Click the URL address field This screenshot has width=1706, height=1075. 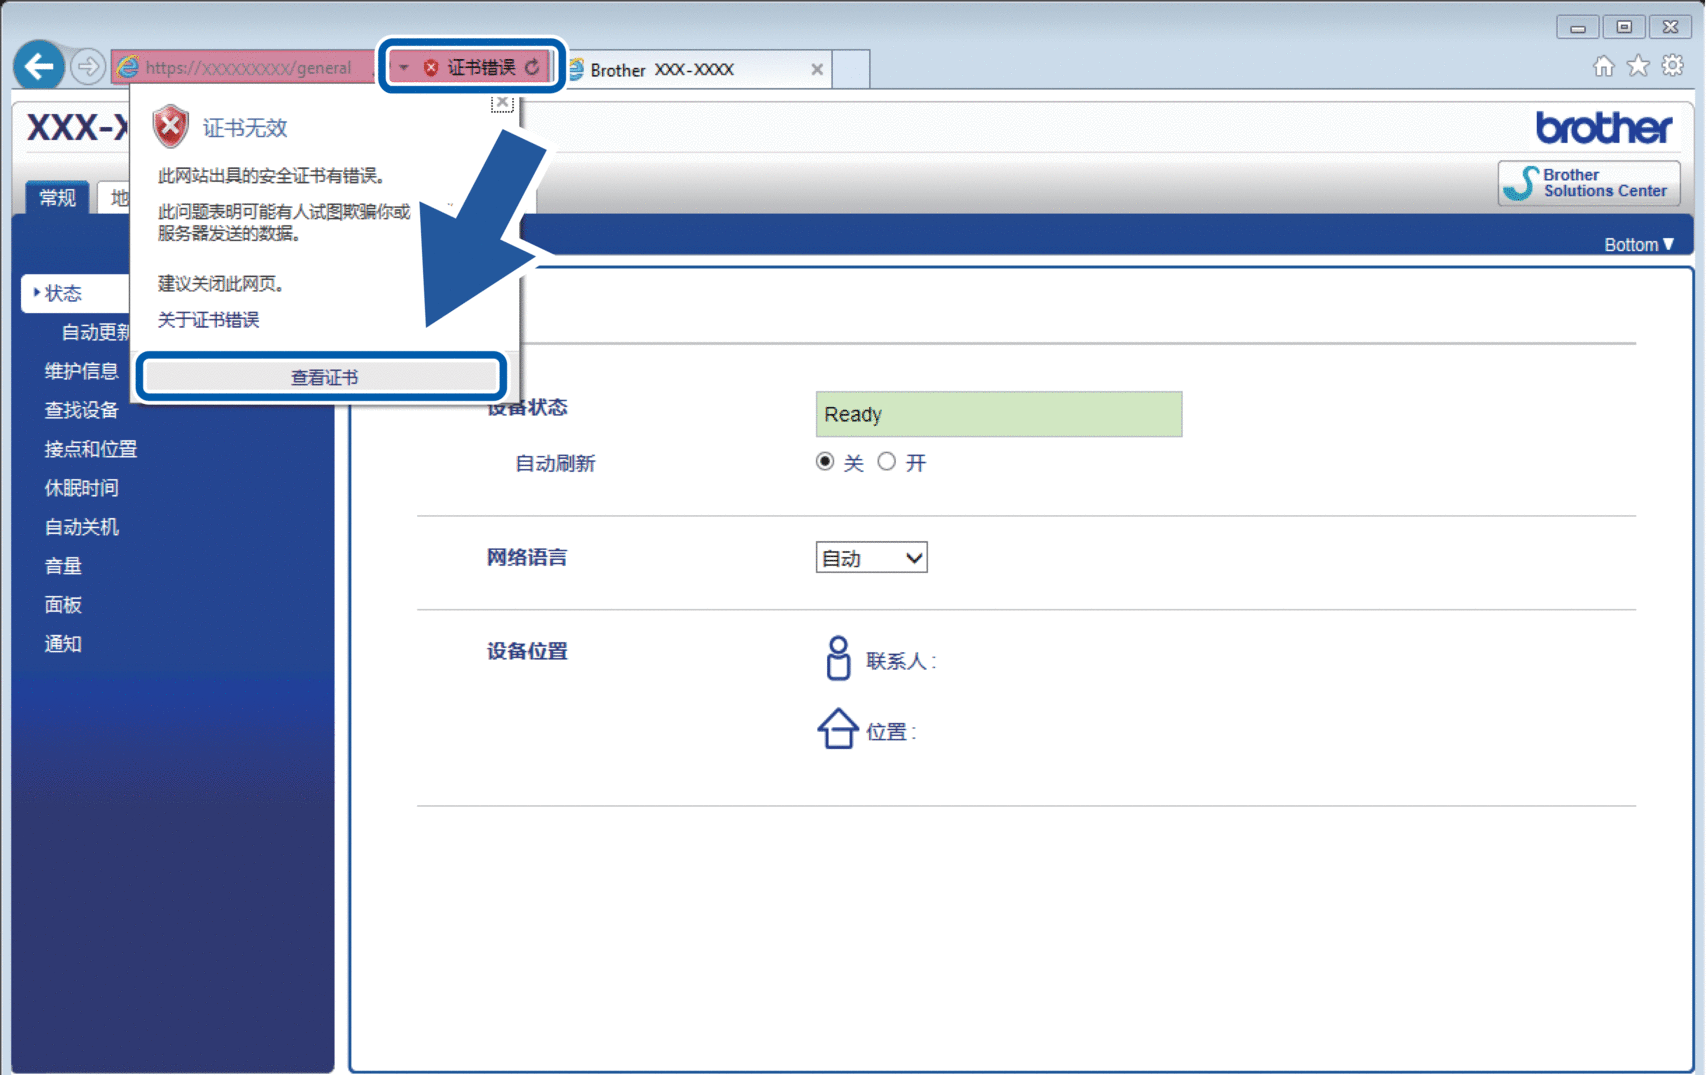click(x=248, y=68)
